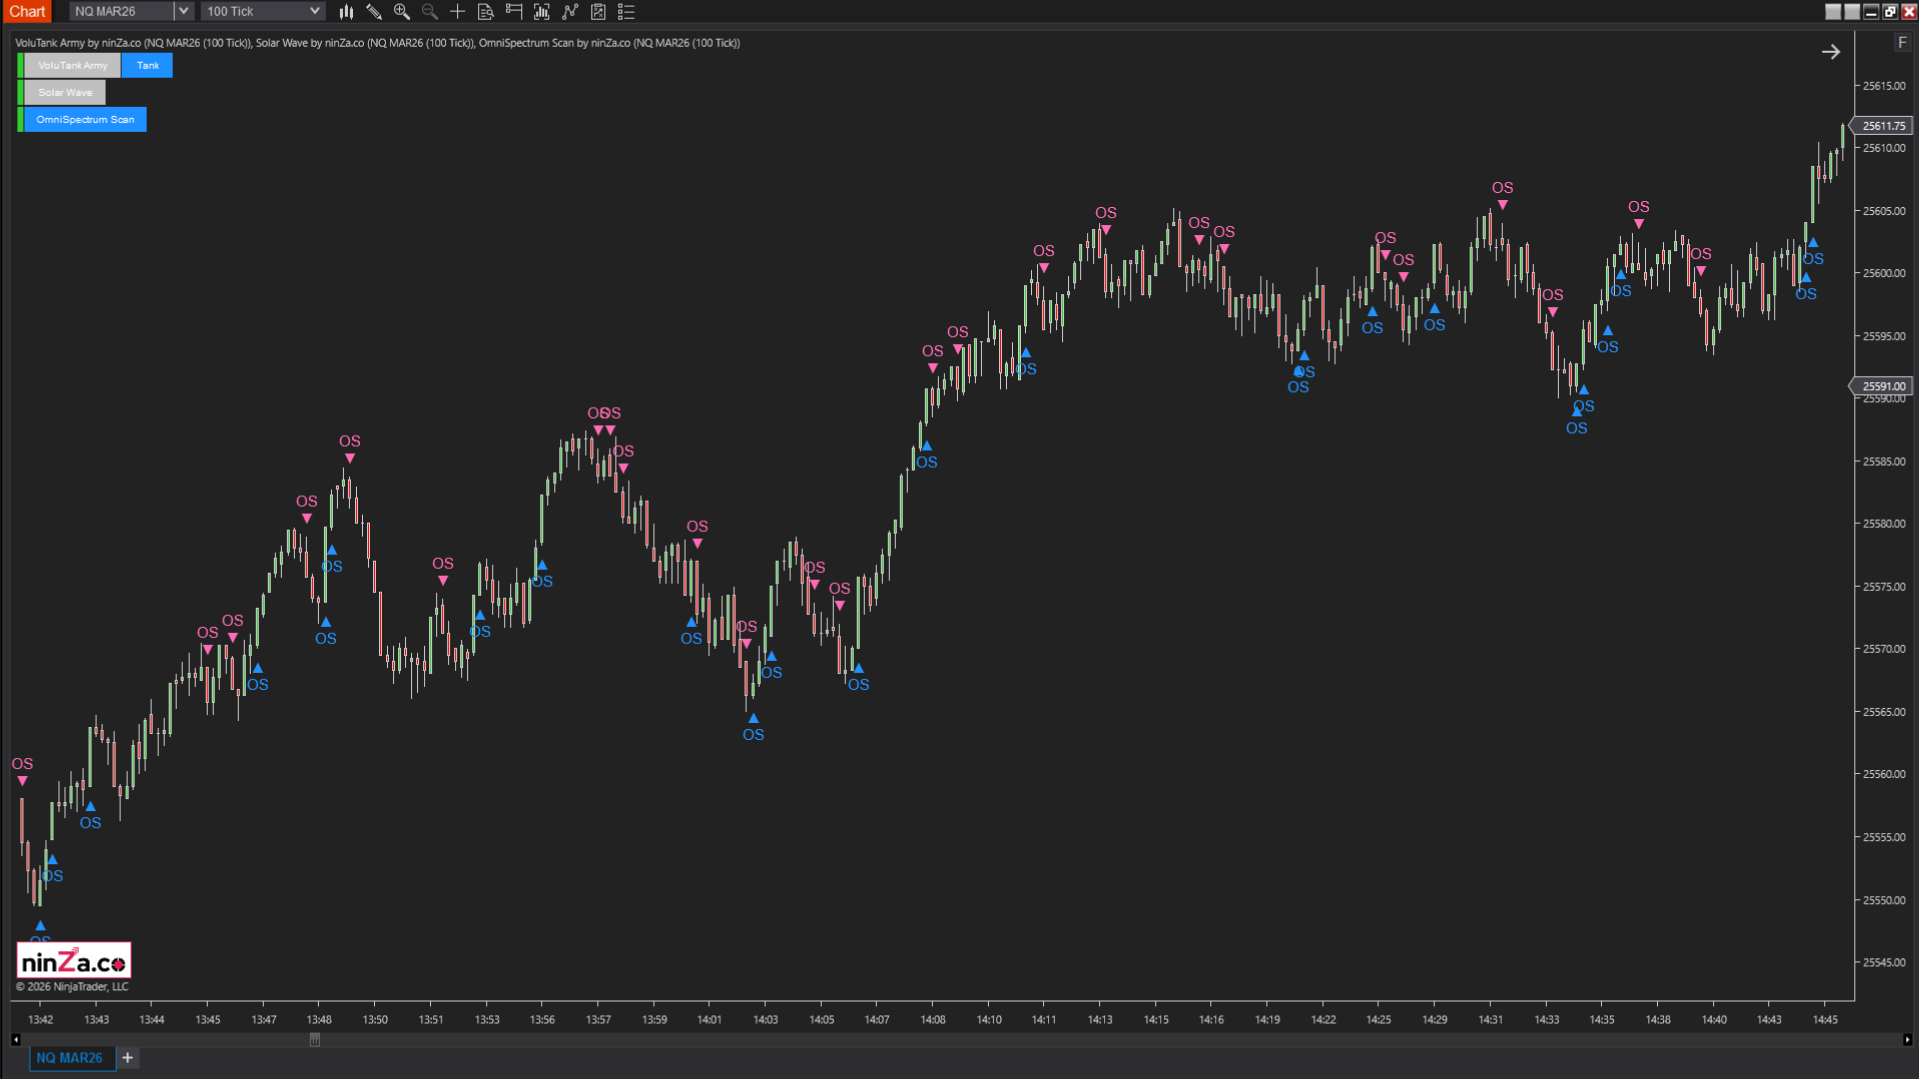
Task: Toggle the Solar Wave indicator button
Action: pyautogui.click(x=65, y=93)
